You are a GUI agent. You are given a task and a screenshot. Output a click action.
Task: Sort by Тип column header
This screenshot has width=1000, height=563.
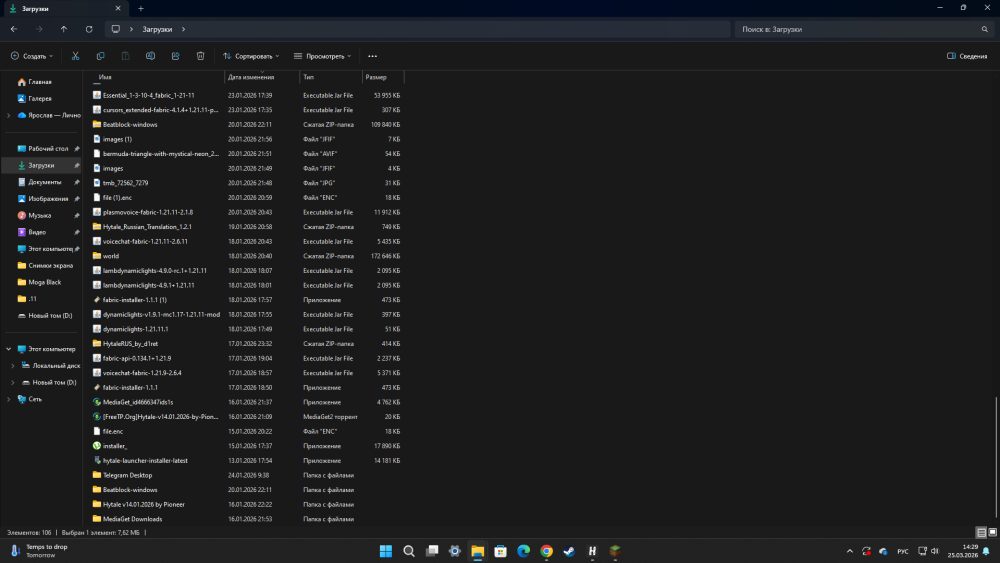tap(331, 77)
